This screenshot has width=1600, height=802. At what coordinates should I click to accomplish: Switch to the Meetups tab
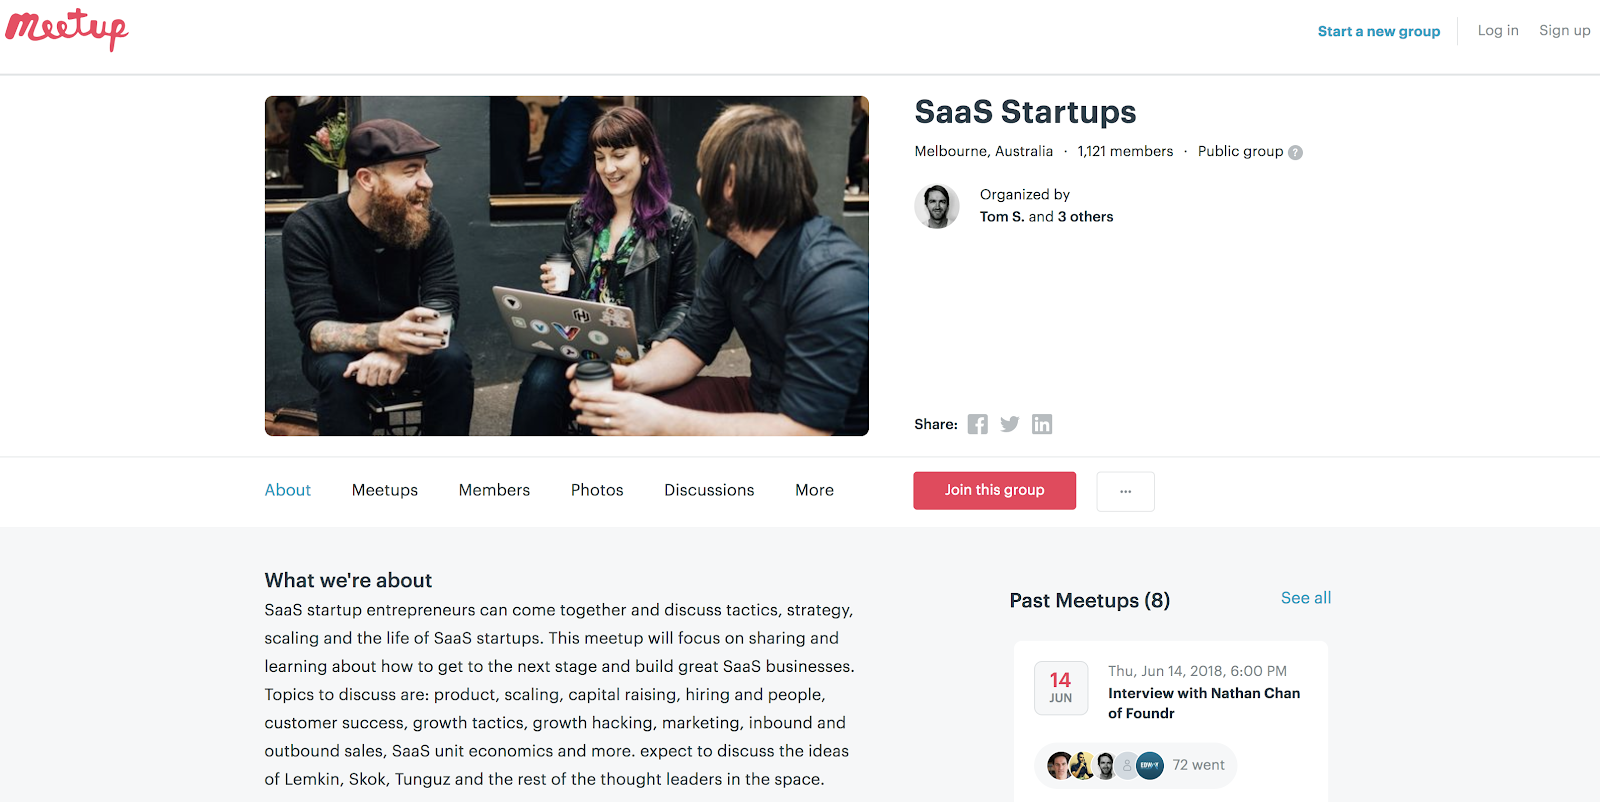click(x=385, y=490)
